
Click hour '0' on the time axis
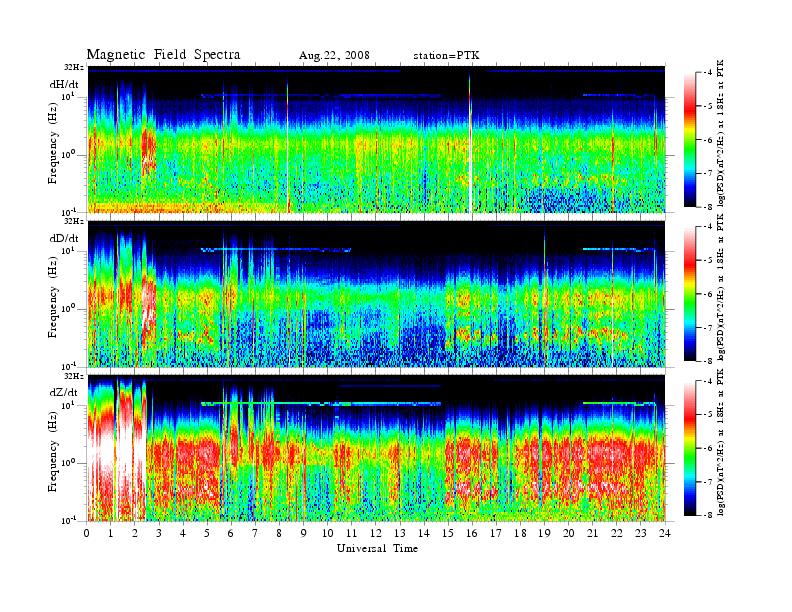point(87,533)
